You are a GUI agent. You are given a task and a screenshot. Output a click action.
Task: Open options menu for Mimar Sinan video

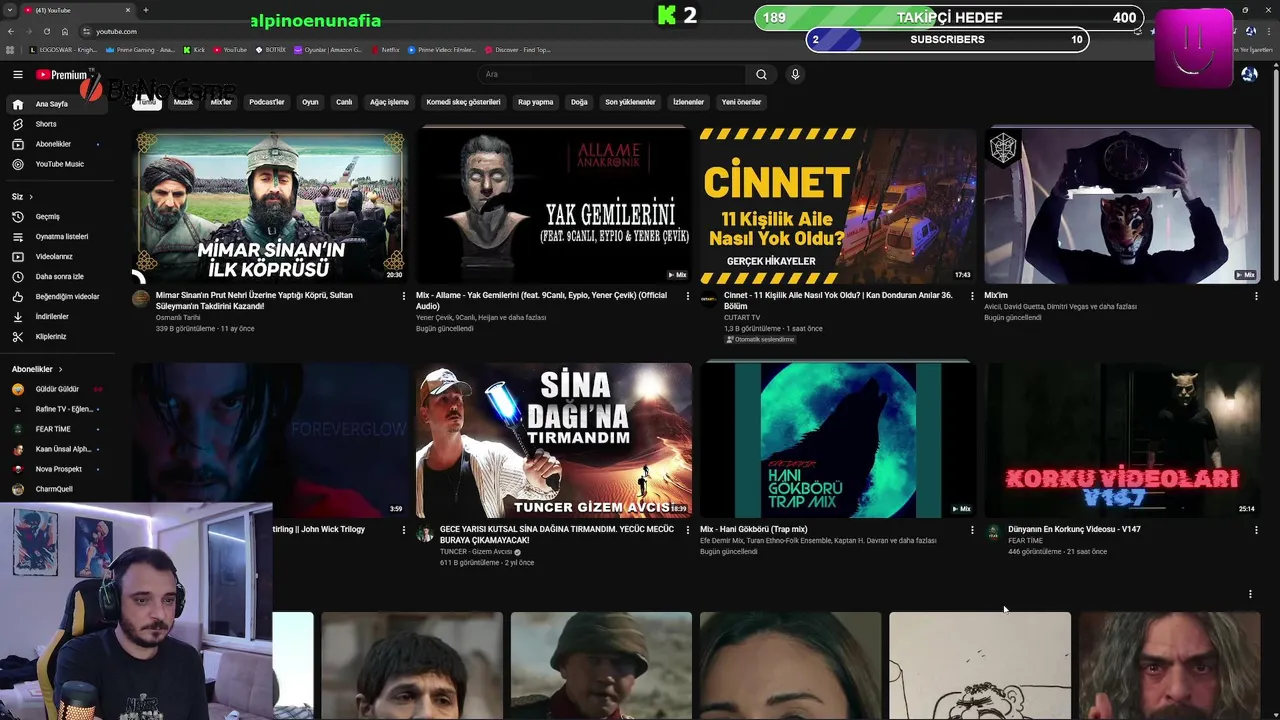[x=404, y=296]
